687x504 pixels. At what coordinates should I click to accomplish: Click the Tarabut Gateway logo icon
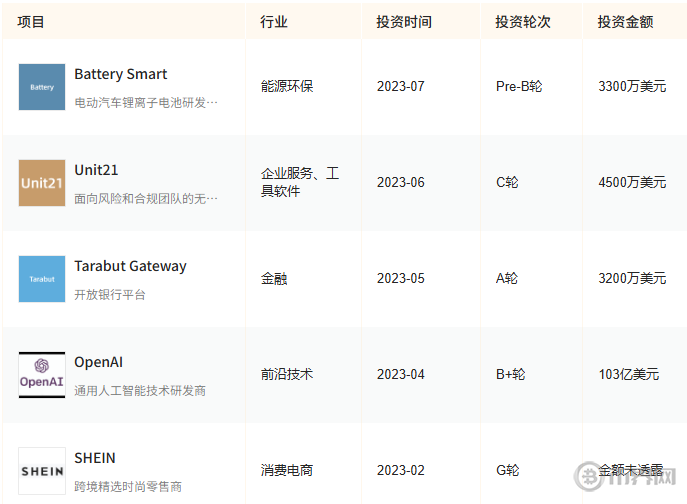pos(42,279)
